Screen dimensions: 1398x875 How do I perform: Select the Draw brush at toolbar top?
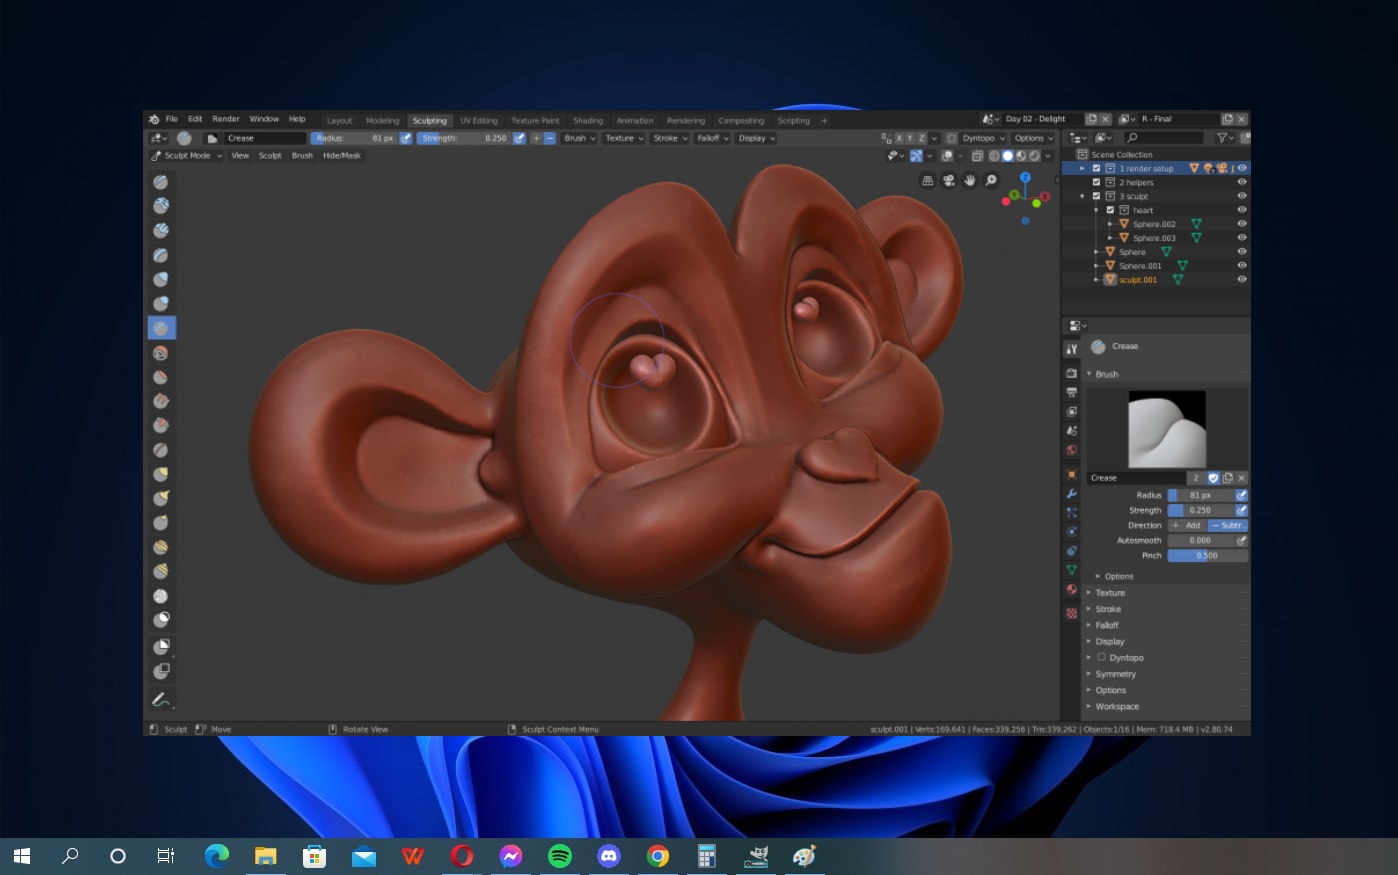[161, 182]
